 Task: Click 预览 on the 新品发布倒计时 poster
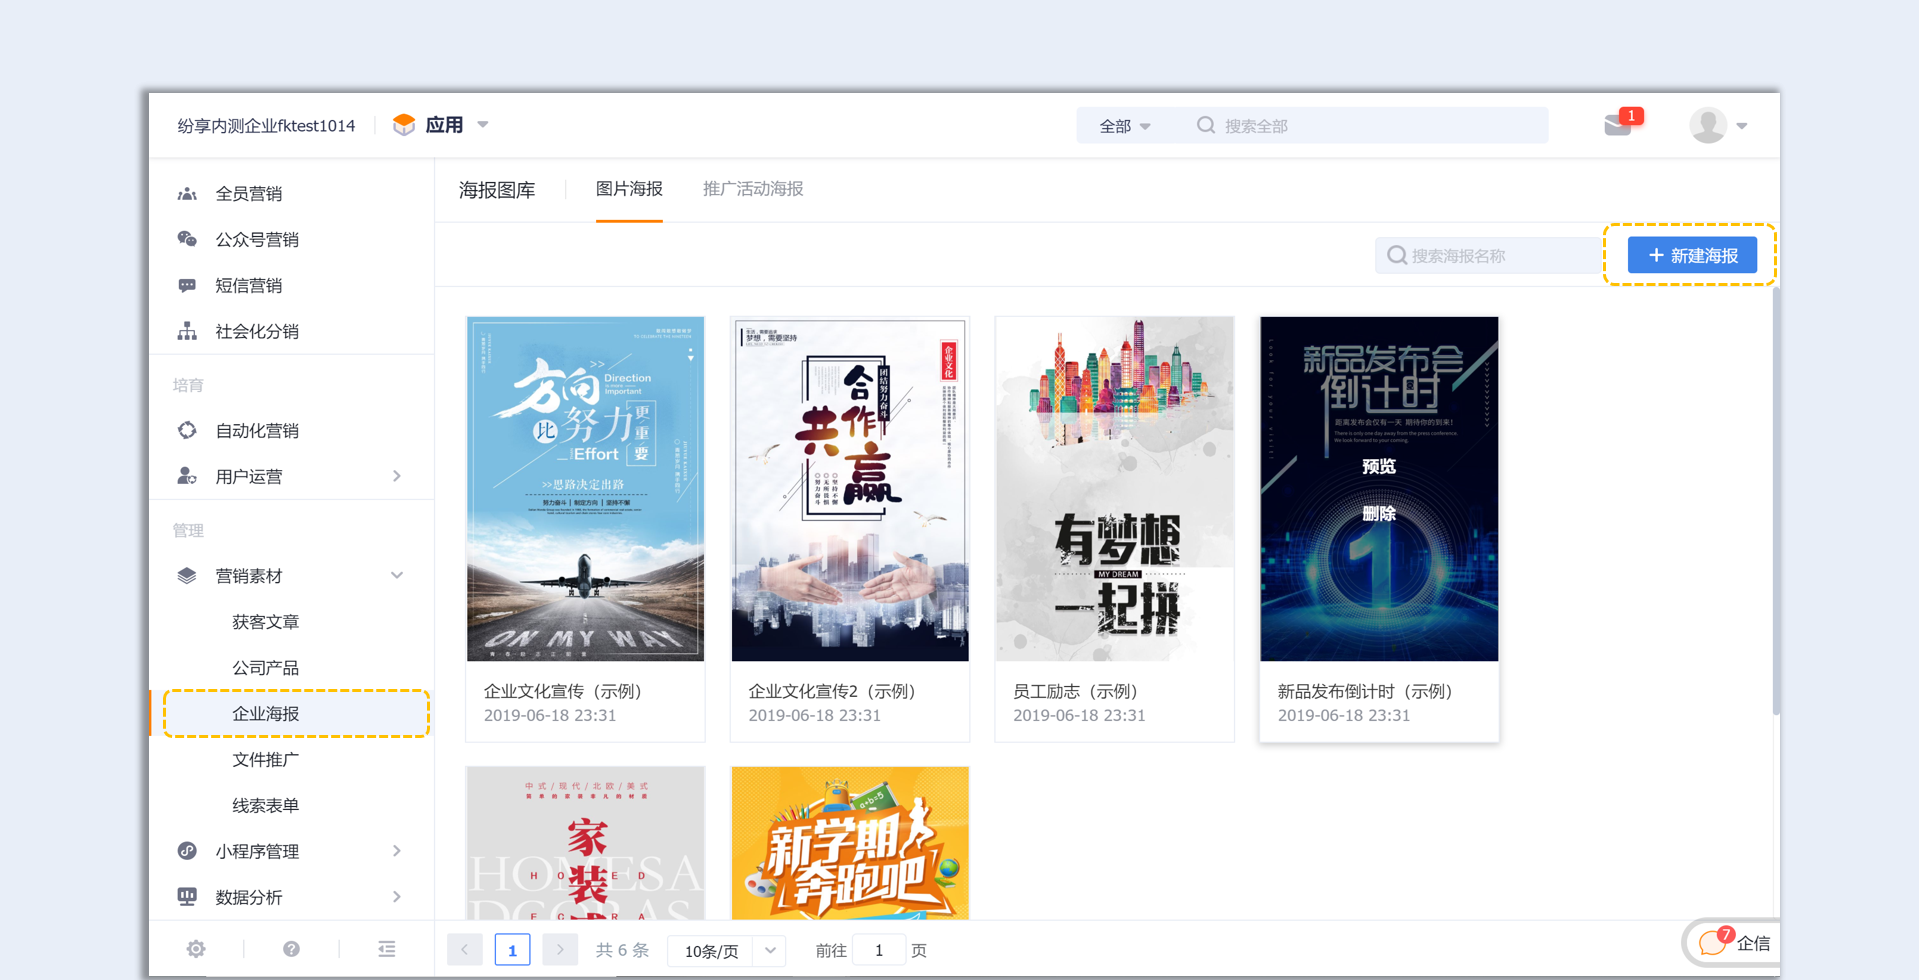[1378, 466]
